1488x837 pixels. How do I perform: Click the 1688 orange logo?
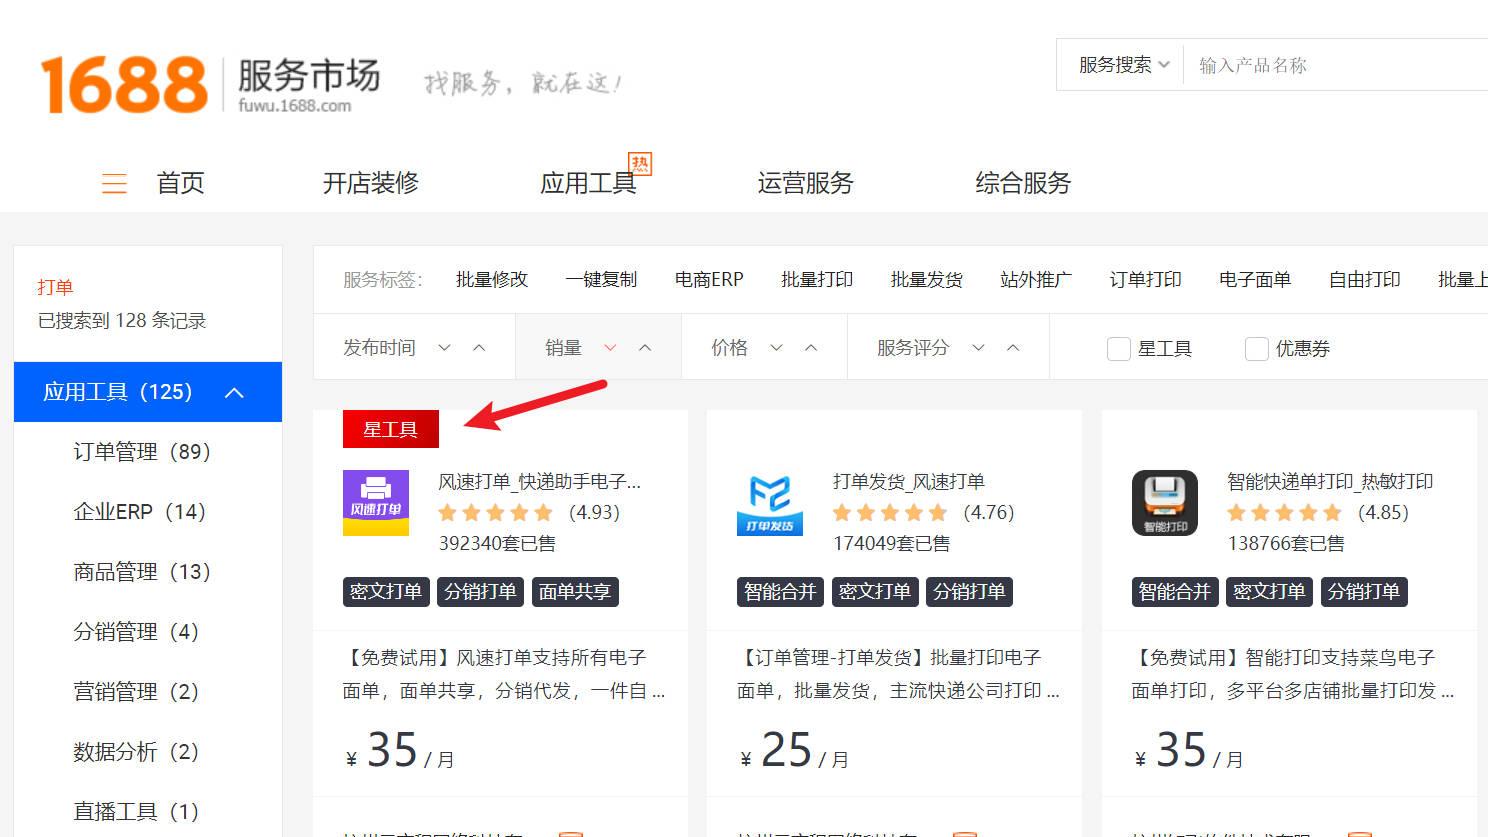tap(123, 84)
